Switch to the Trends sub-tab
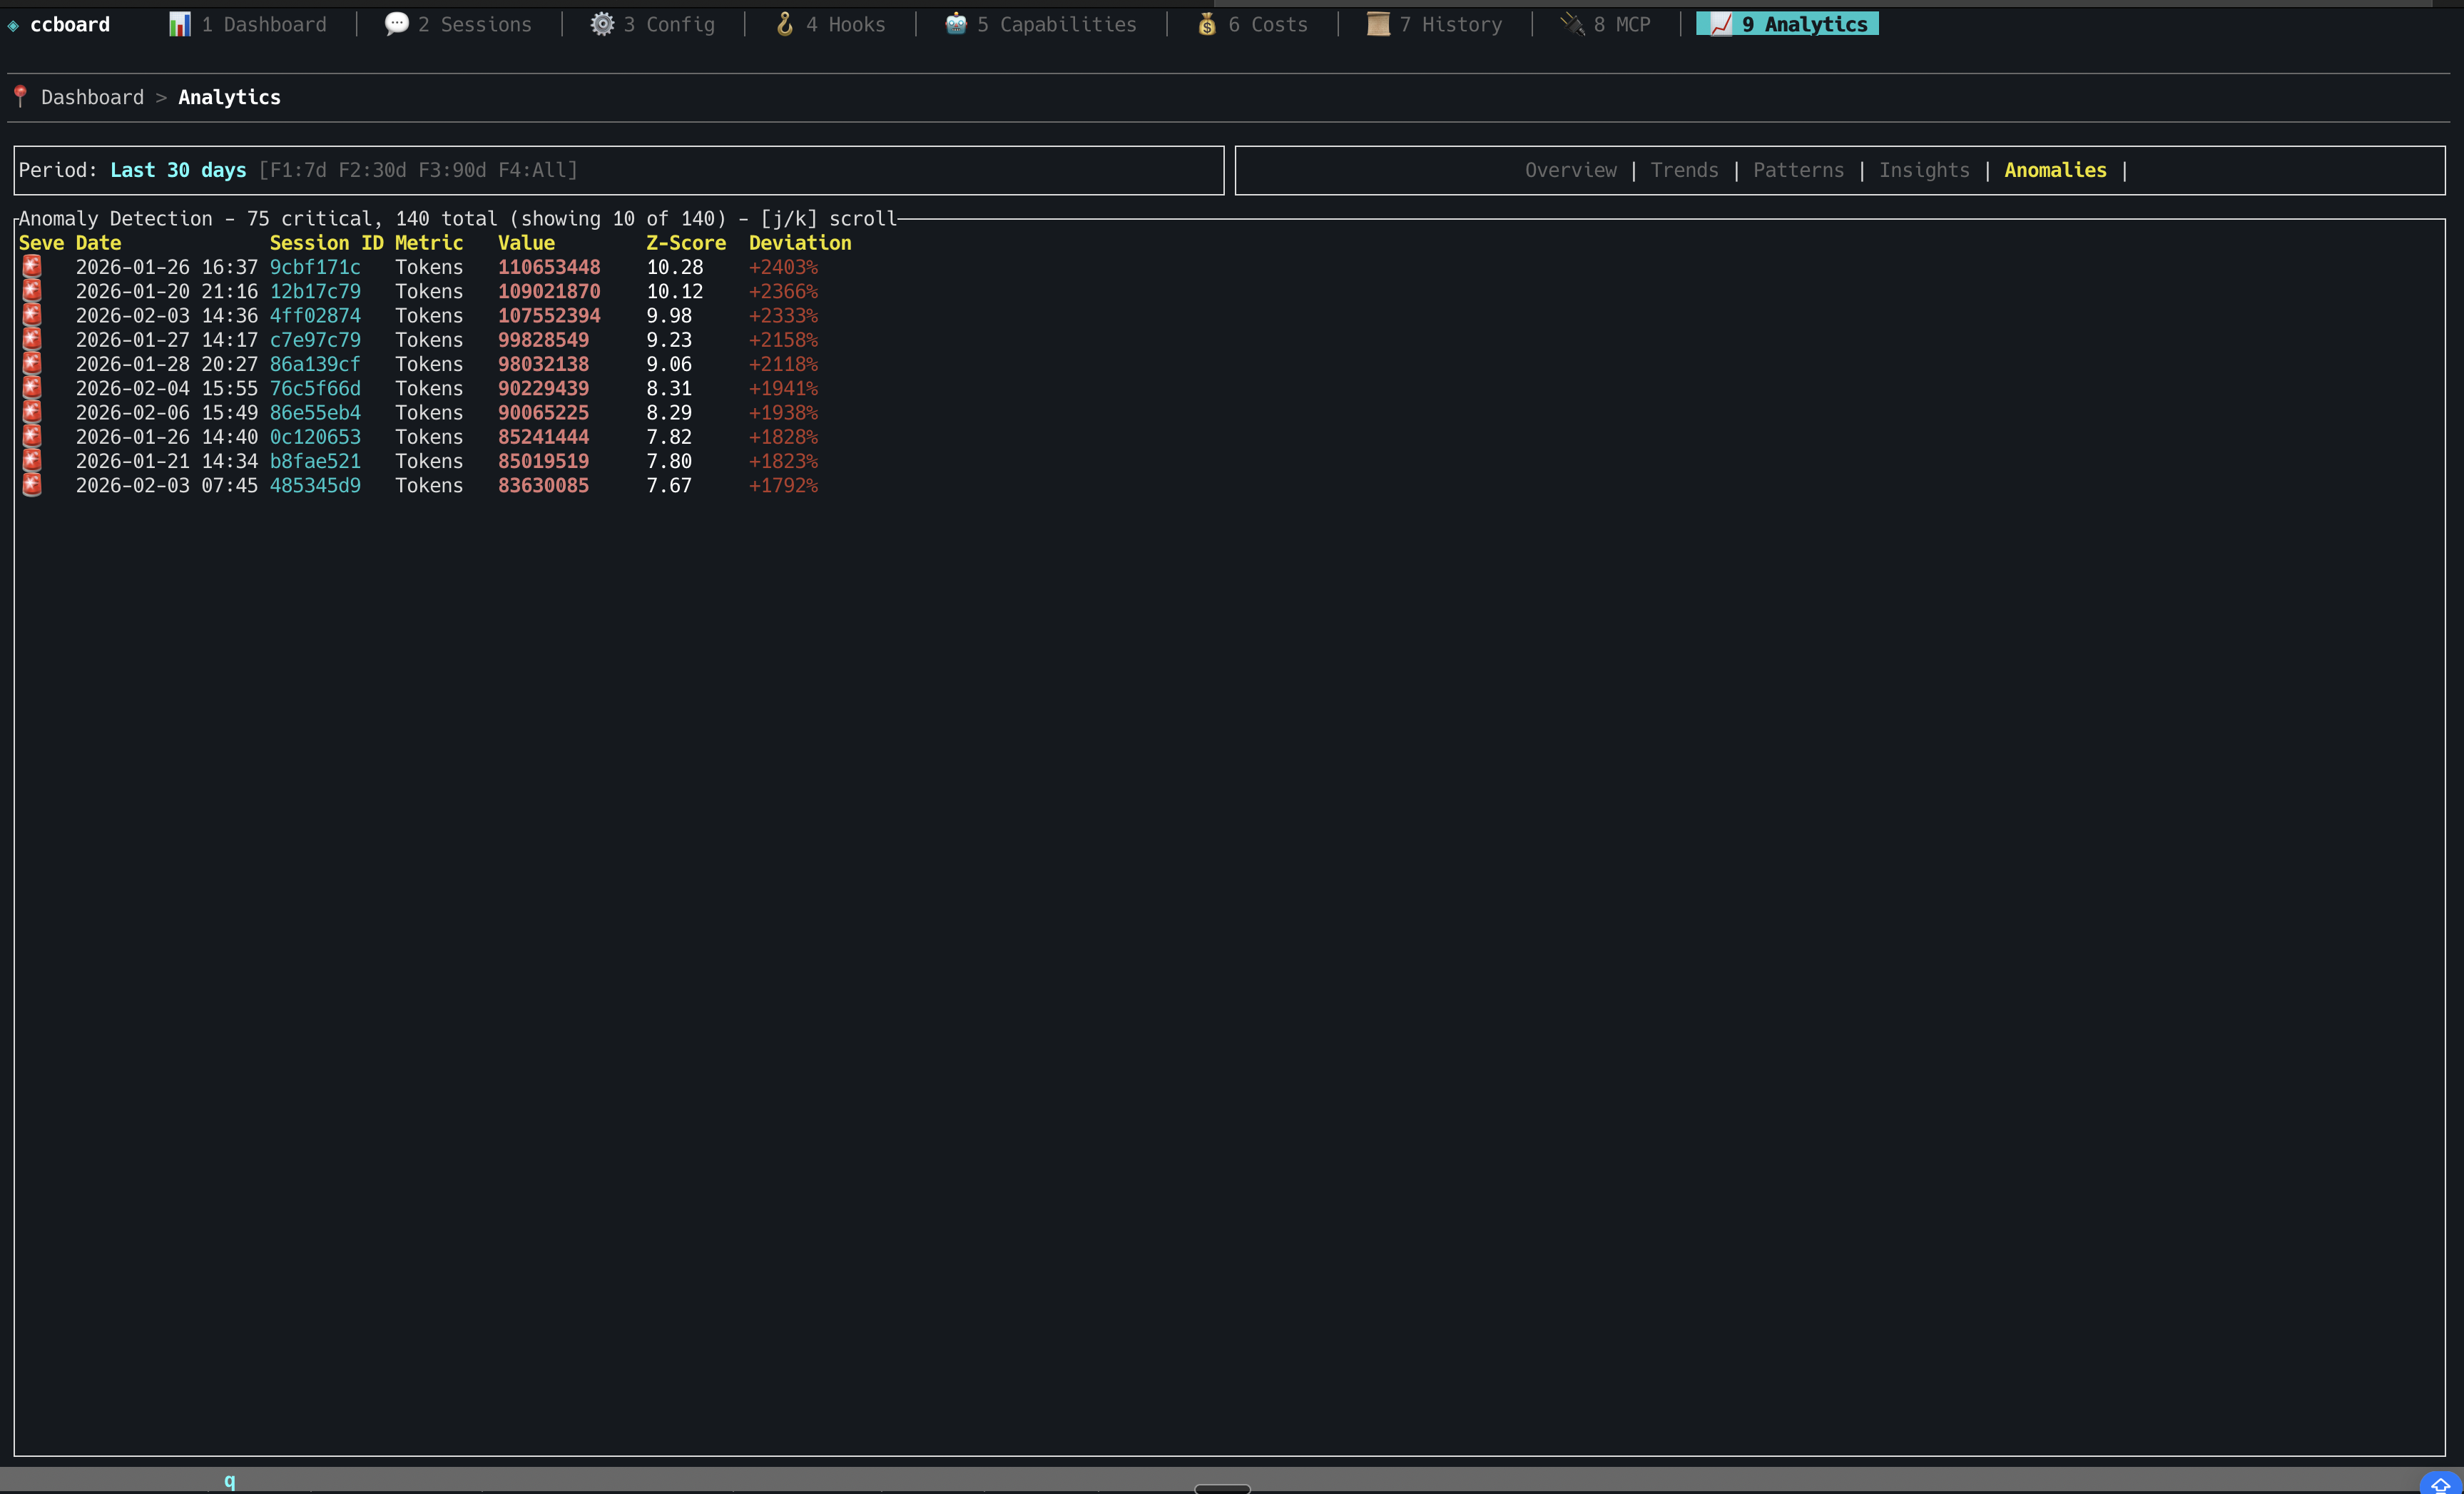 click(1684, 170)
